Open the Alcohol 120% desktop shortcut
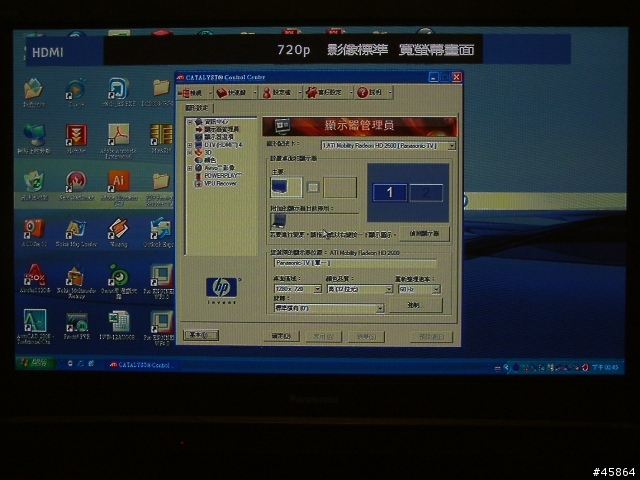The image size is (640, 480). [35, 279]
